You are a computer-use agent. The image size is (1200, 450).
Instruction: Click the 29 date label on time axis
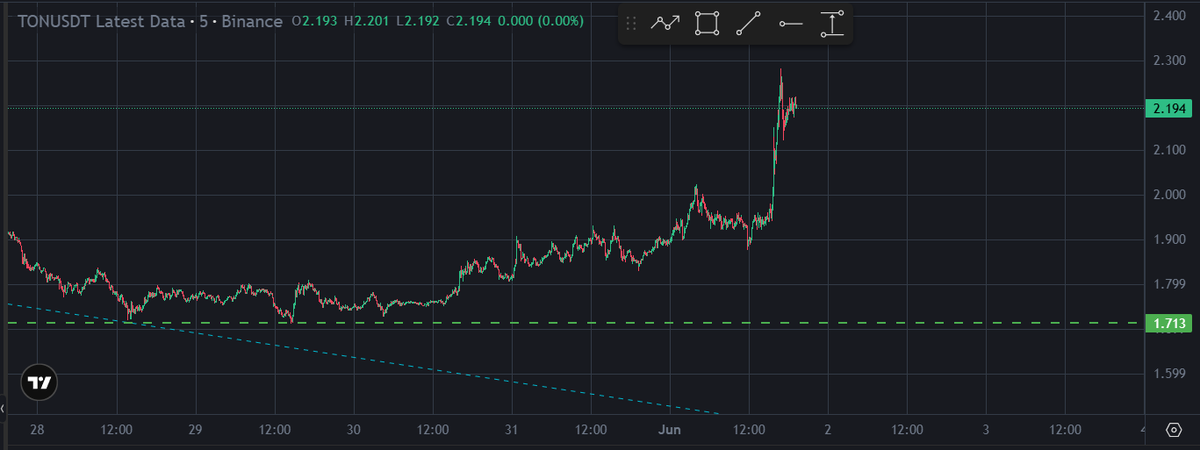pos(195,430)
